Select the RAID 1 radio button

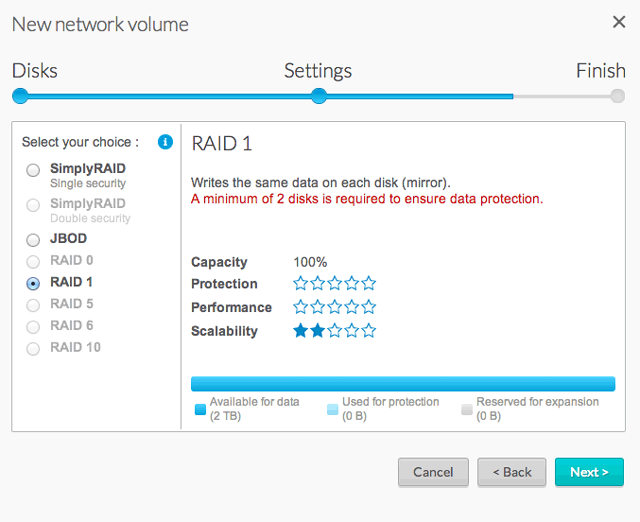point(33,283)
